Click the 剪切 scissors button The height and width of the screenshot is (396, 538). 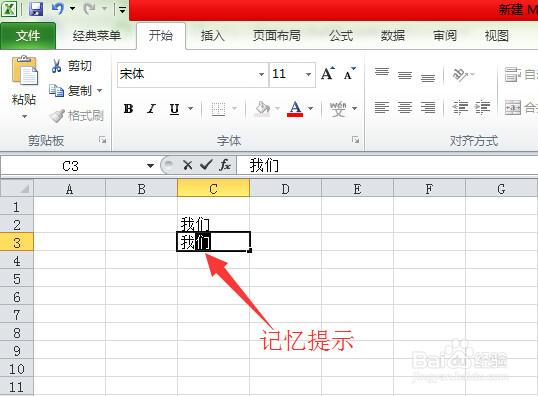[71, 66]
